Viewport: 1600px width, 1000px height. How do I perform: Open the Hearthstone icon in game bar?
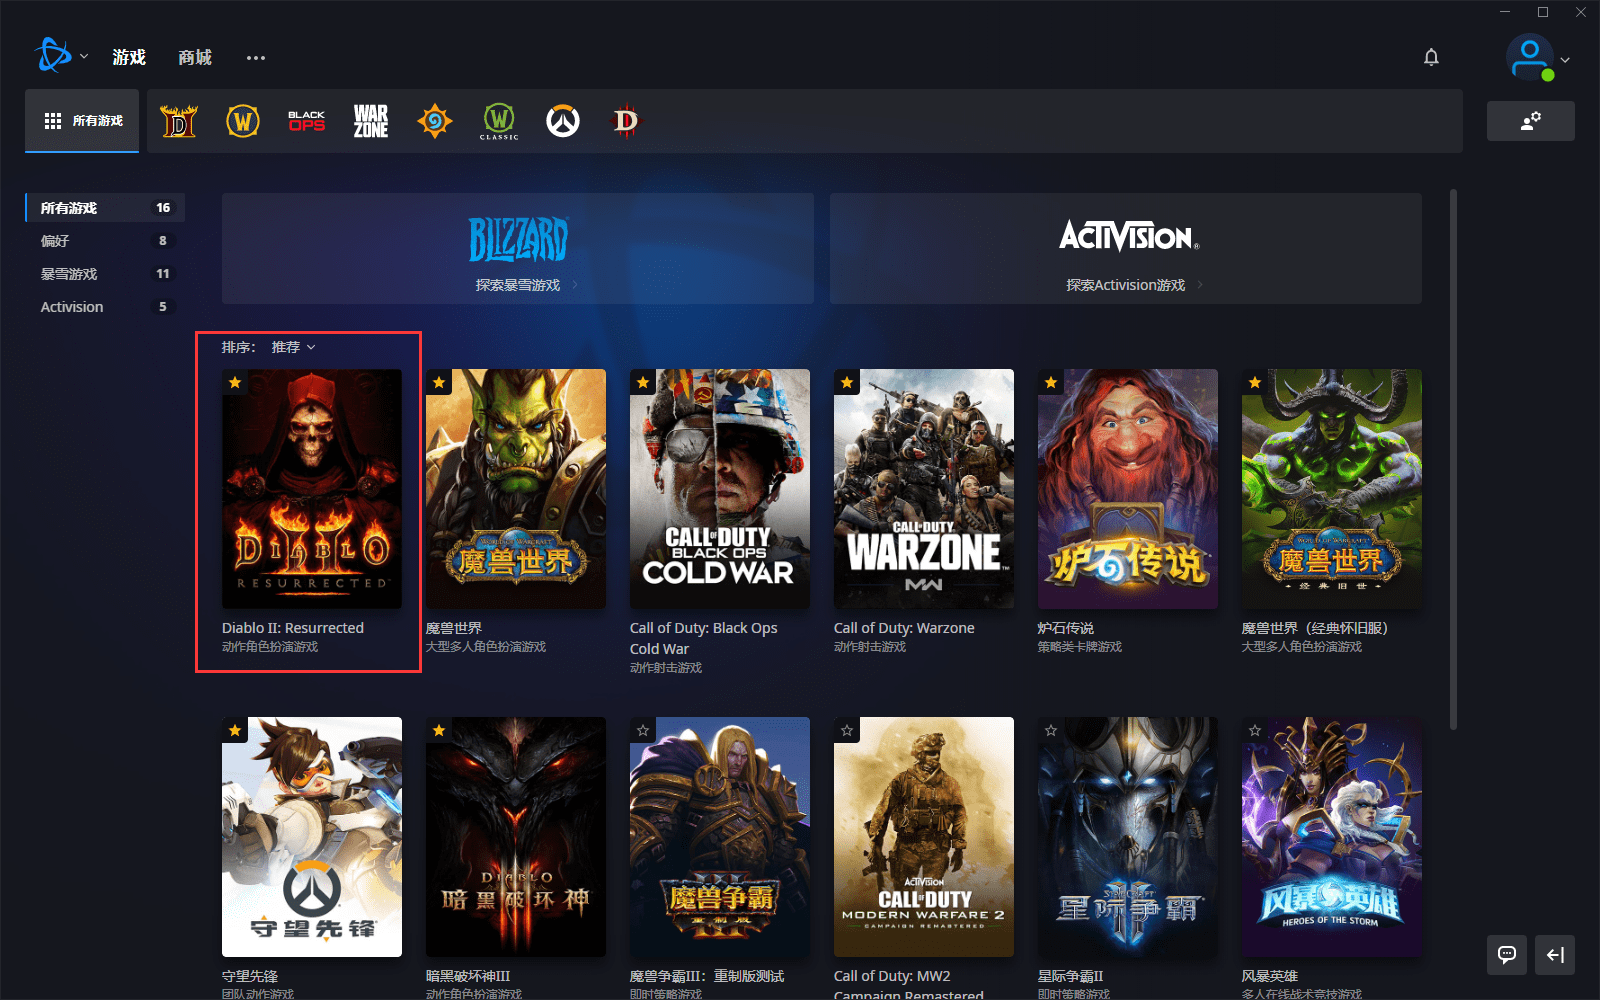[435, 121]
